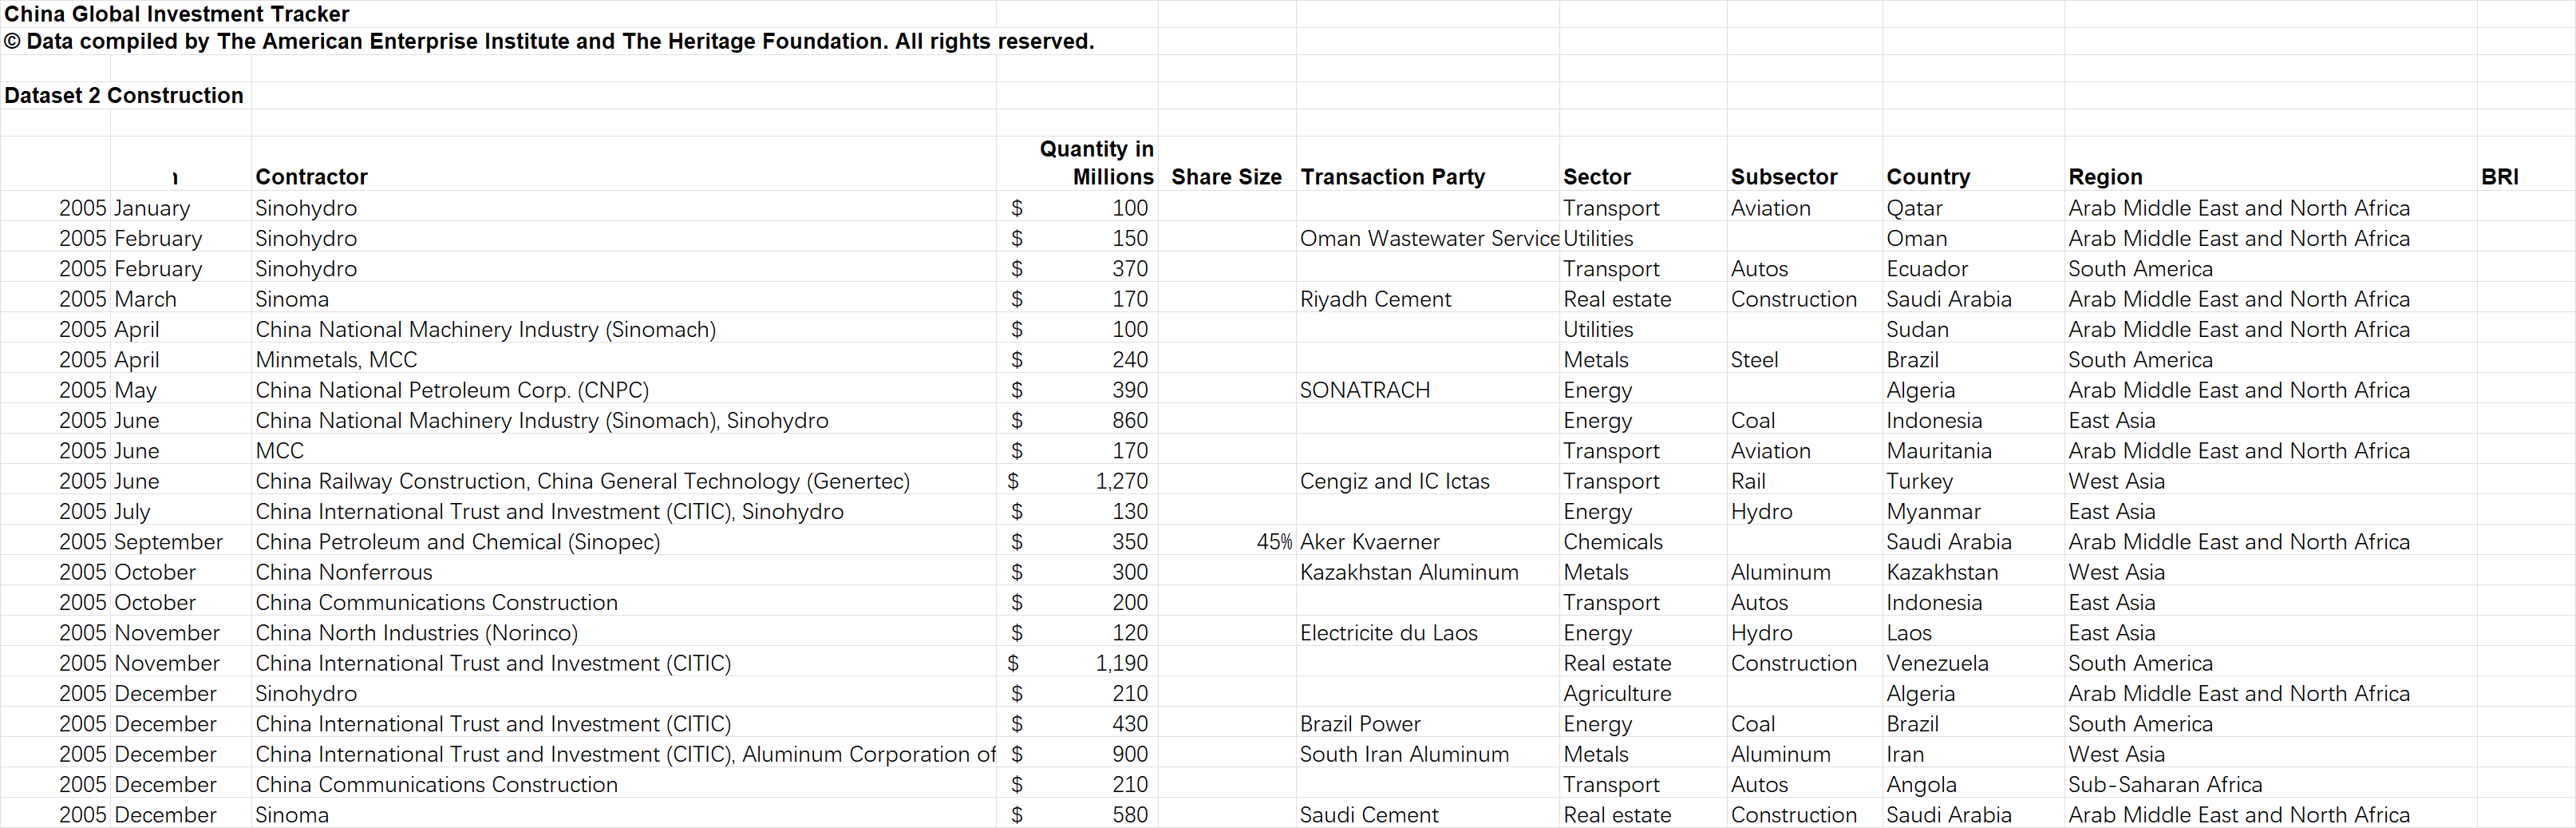Click the 'Venezuela' country cell

point(1937,664)
